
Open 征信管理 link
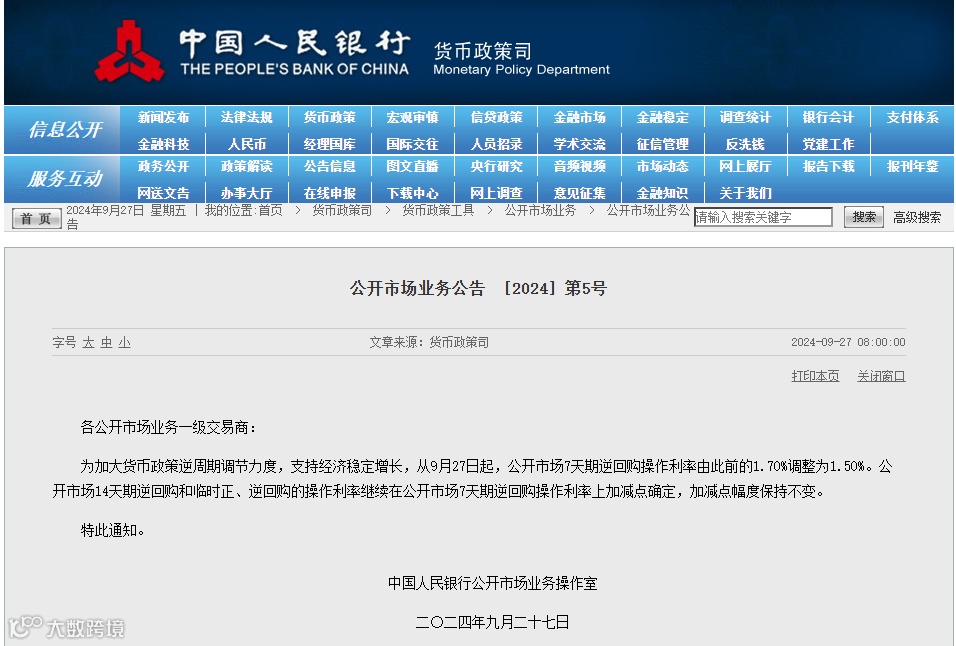662,144
